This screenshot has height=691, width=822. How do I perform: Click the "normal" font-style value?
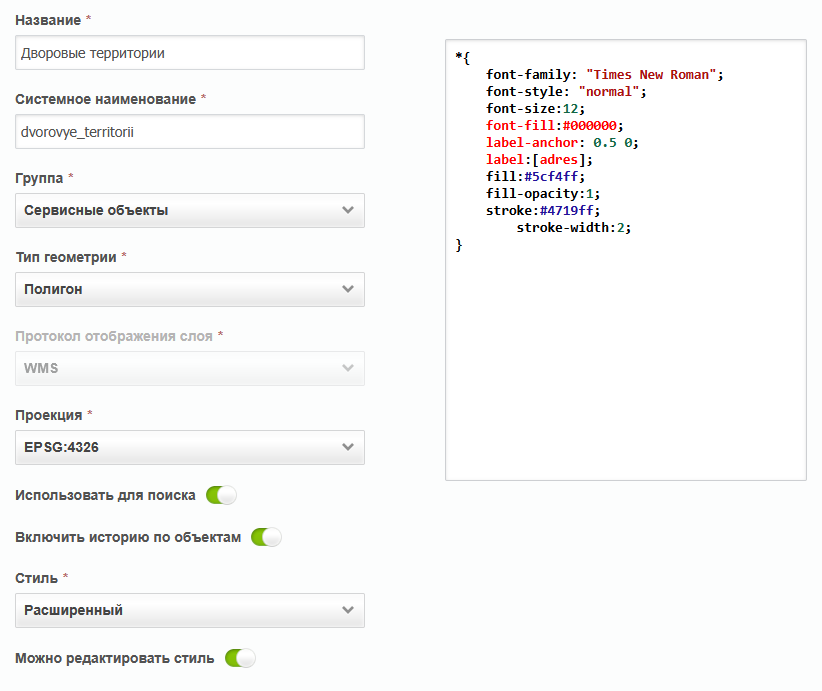click(609, 92)
